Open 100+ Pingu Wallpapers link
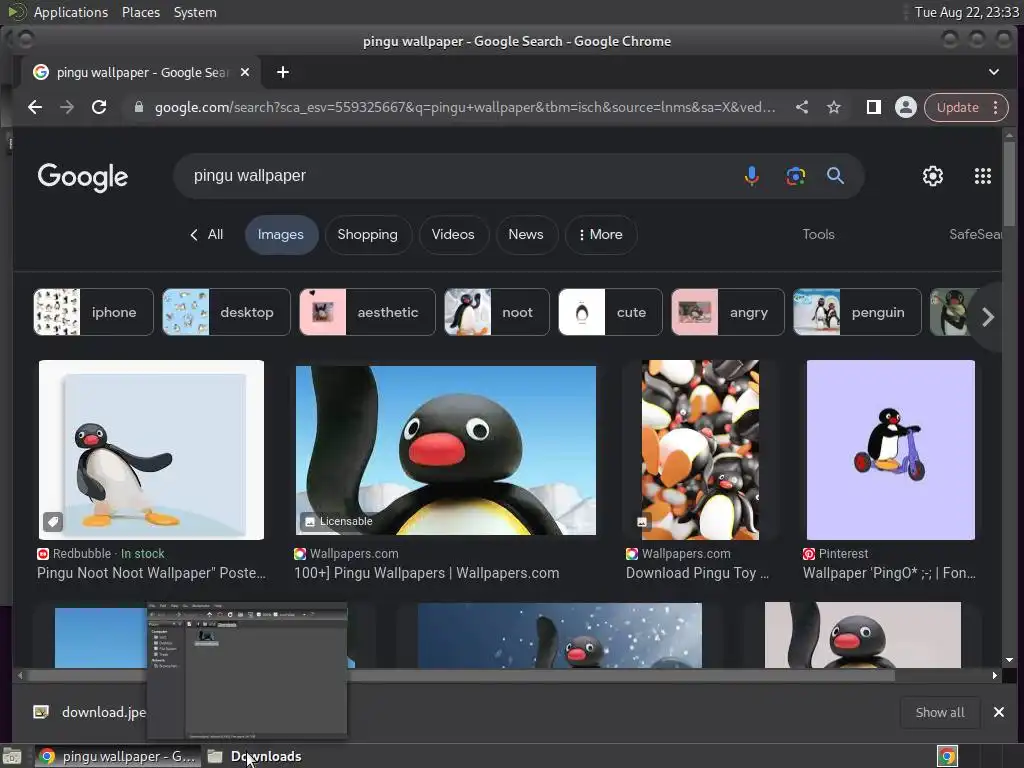Image resolution: width=1024 pixels, height=768 pixels. [426, 573]
